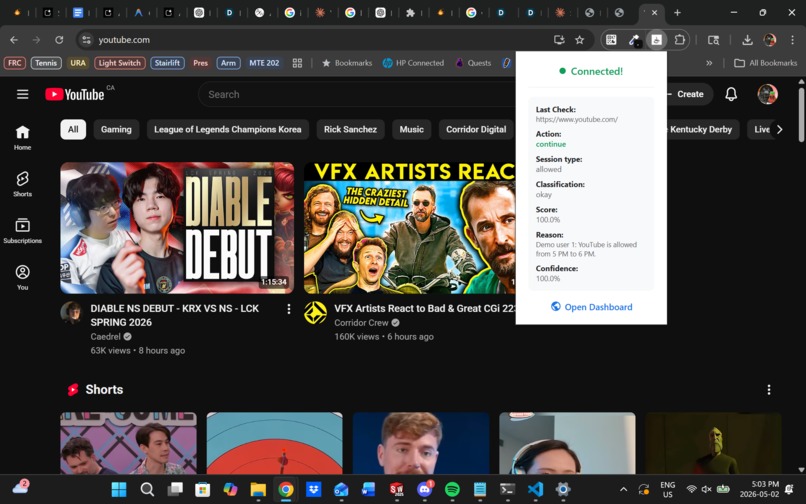
Task: Click the YouTube logo
Action: pos(75,94)
